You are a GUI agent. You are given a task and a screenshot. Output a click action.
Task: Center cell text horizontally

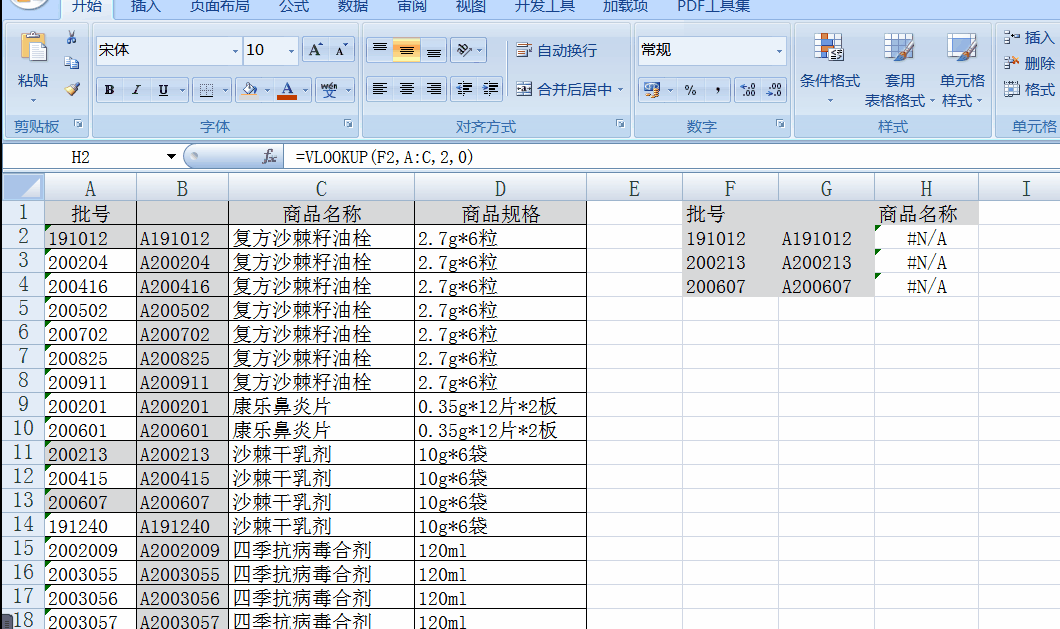click(x=406, y=89)
